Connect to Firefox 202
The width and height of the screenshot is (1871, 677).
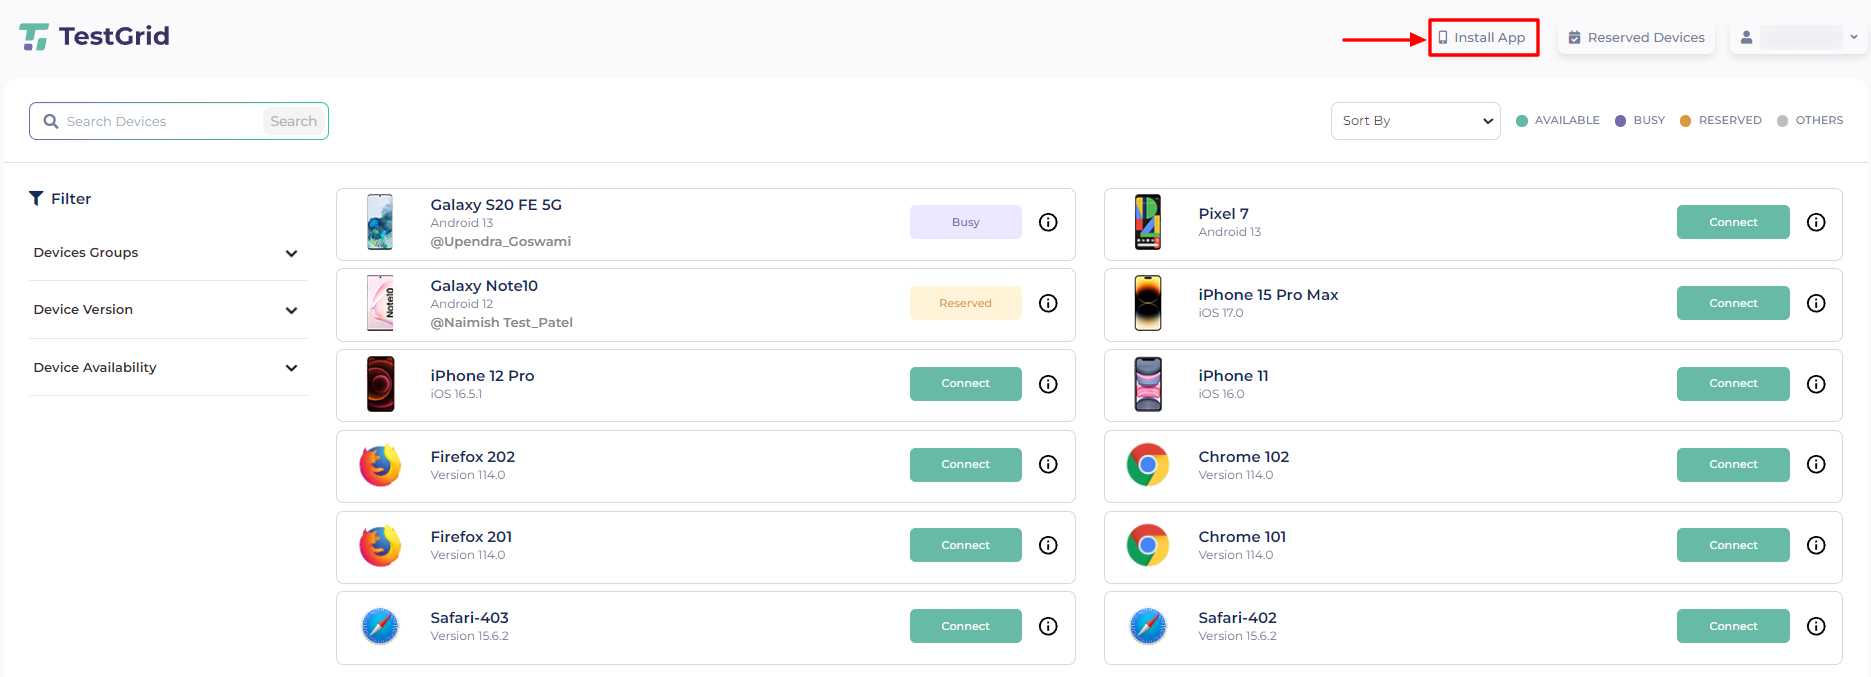(966, 465)
